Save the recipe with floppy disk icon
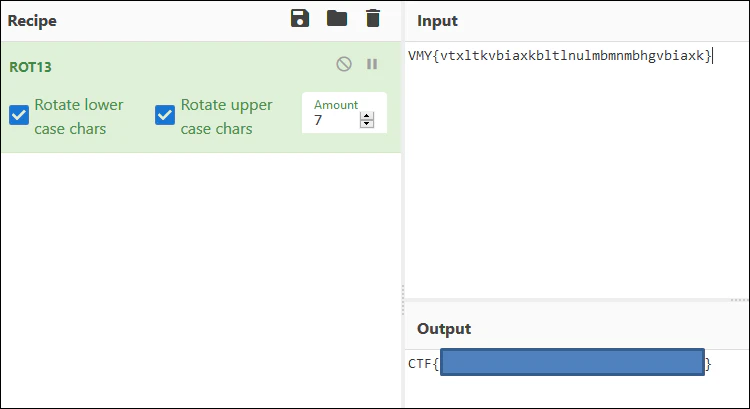This screenshot has width=750, height=409. coord(300,19)
